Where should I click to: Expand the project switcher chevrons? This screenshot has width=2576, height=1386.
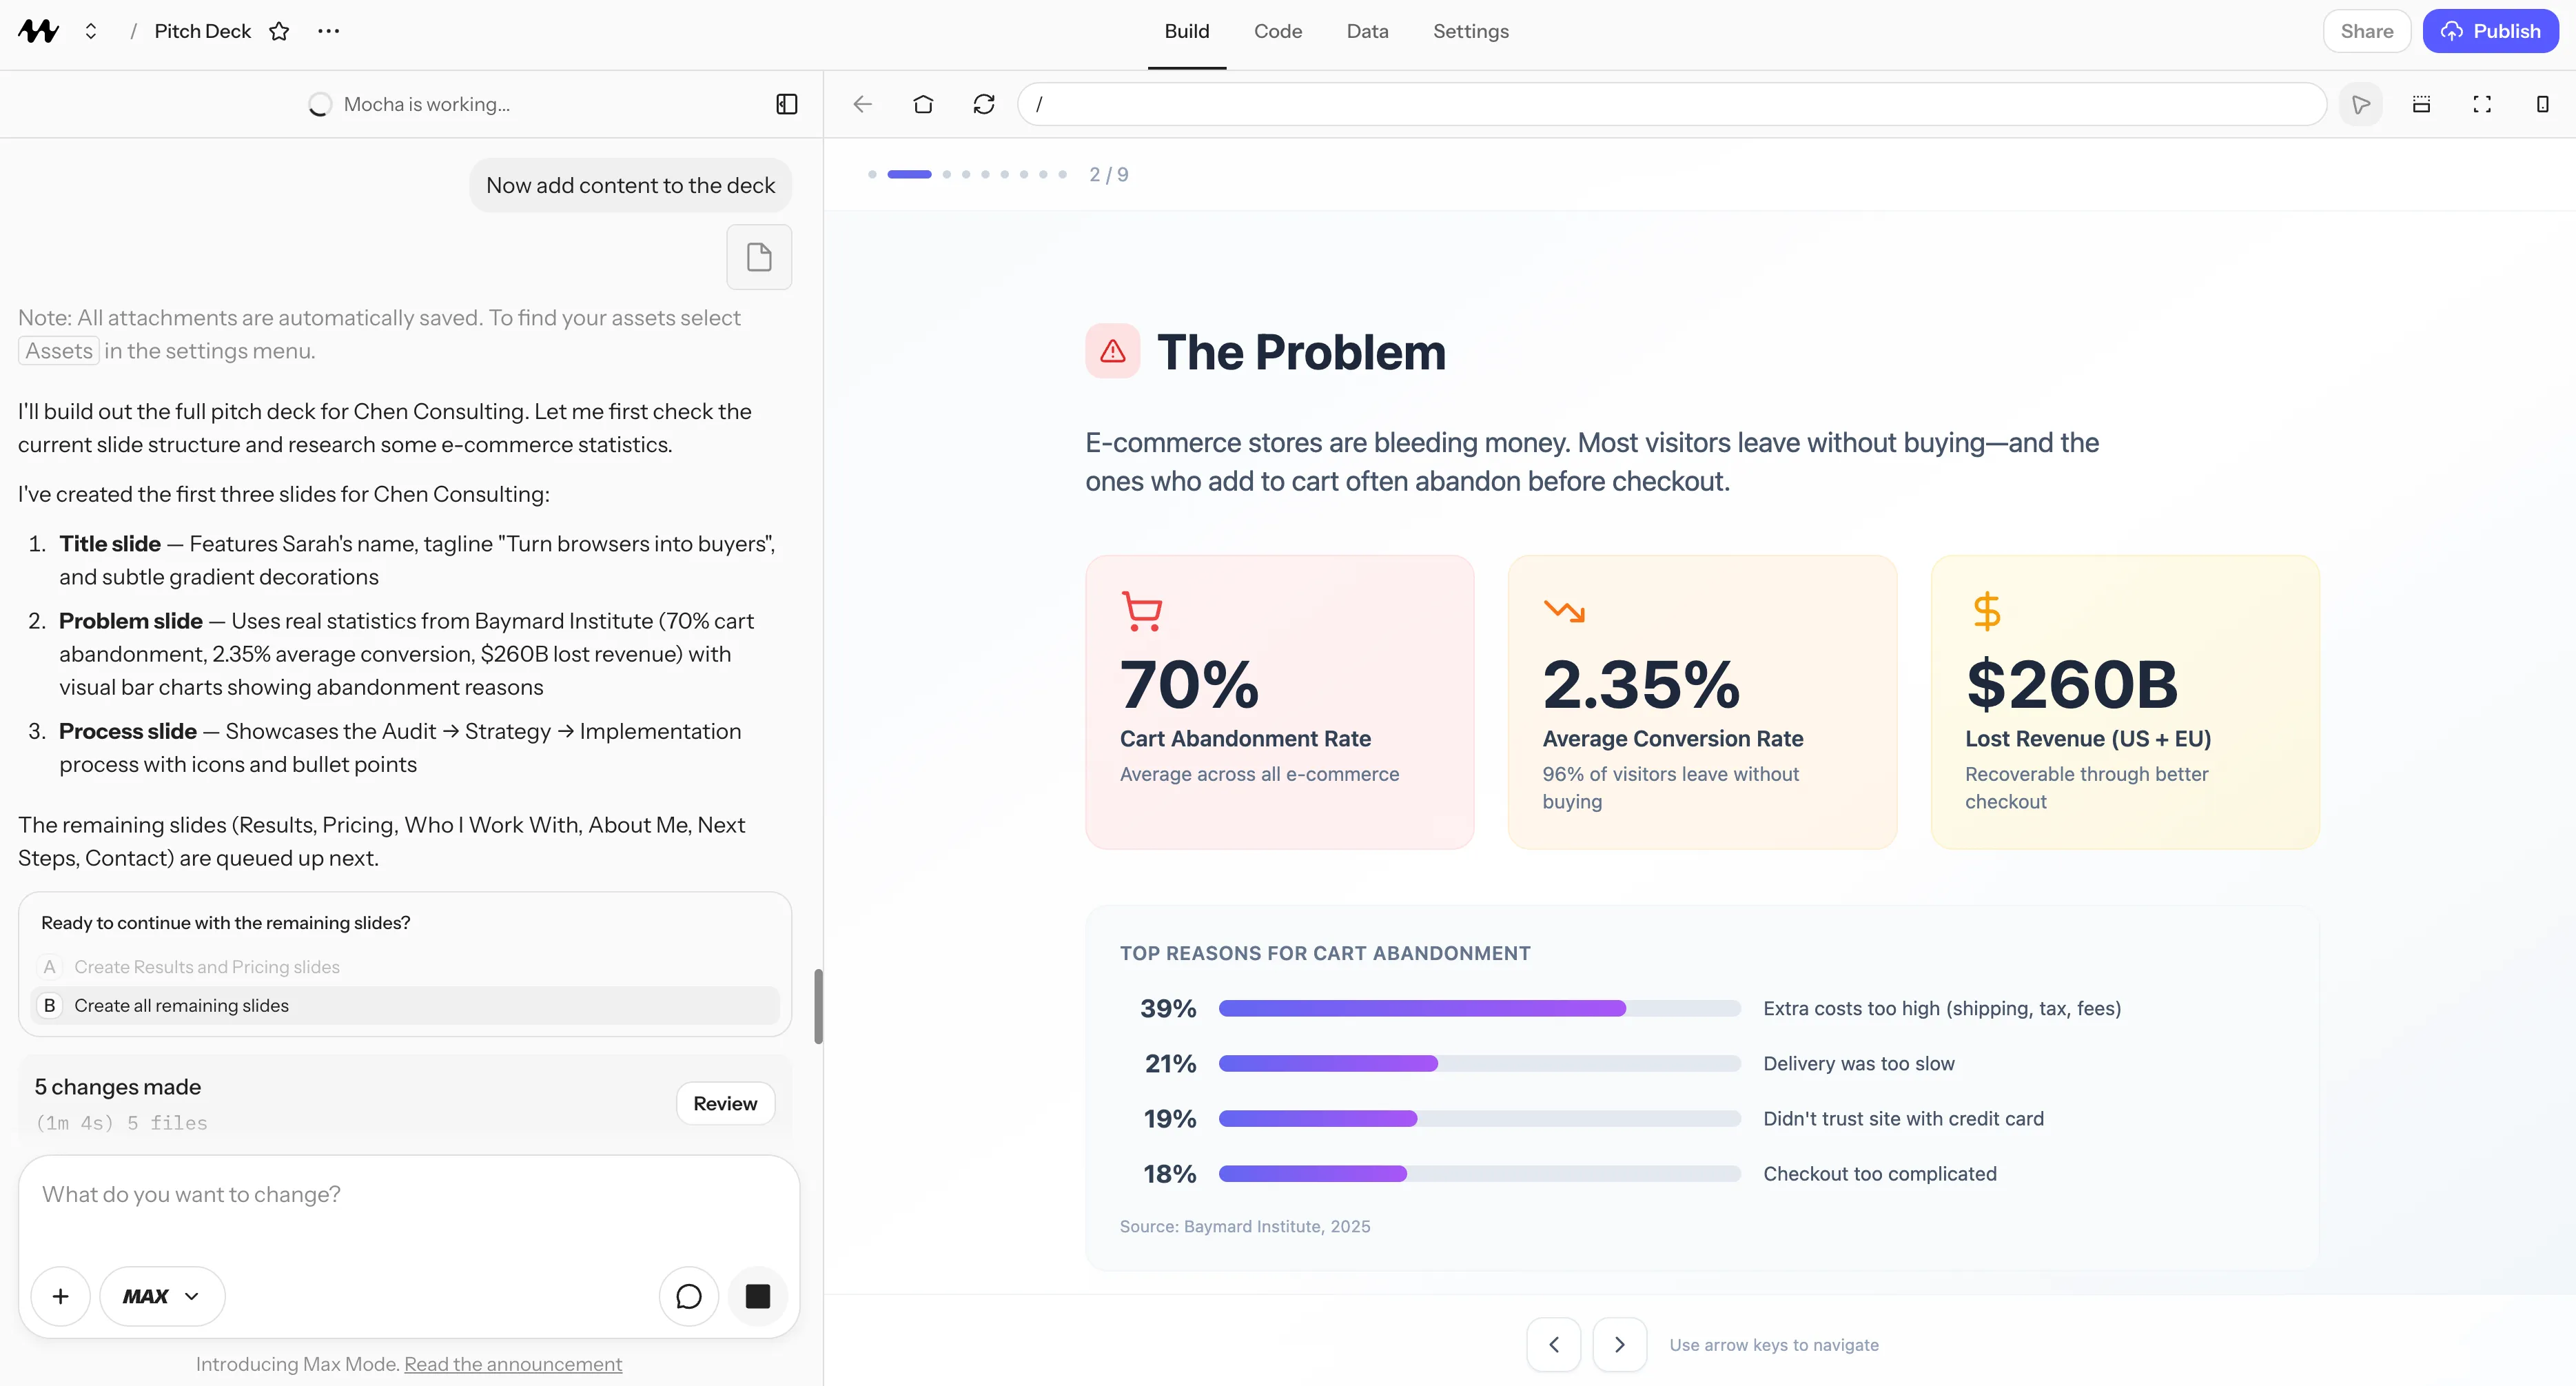tap(90, 31)
